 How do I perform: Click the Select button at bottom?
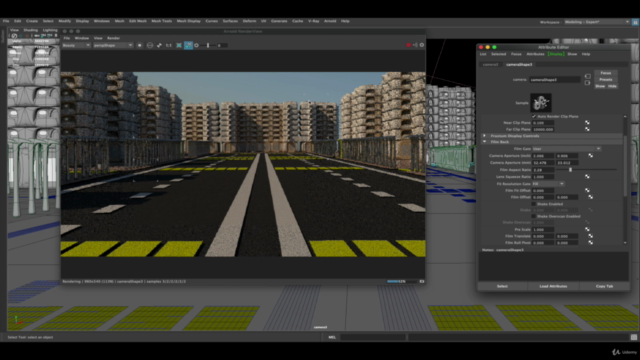[502, 286]
